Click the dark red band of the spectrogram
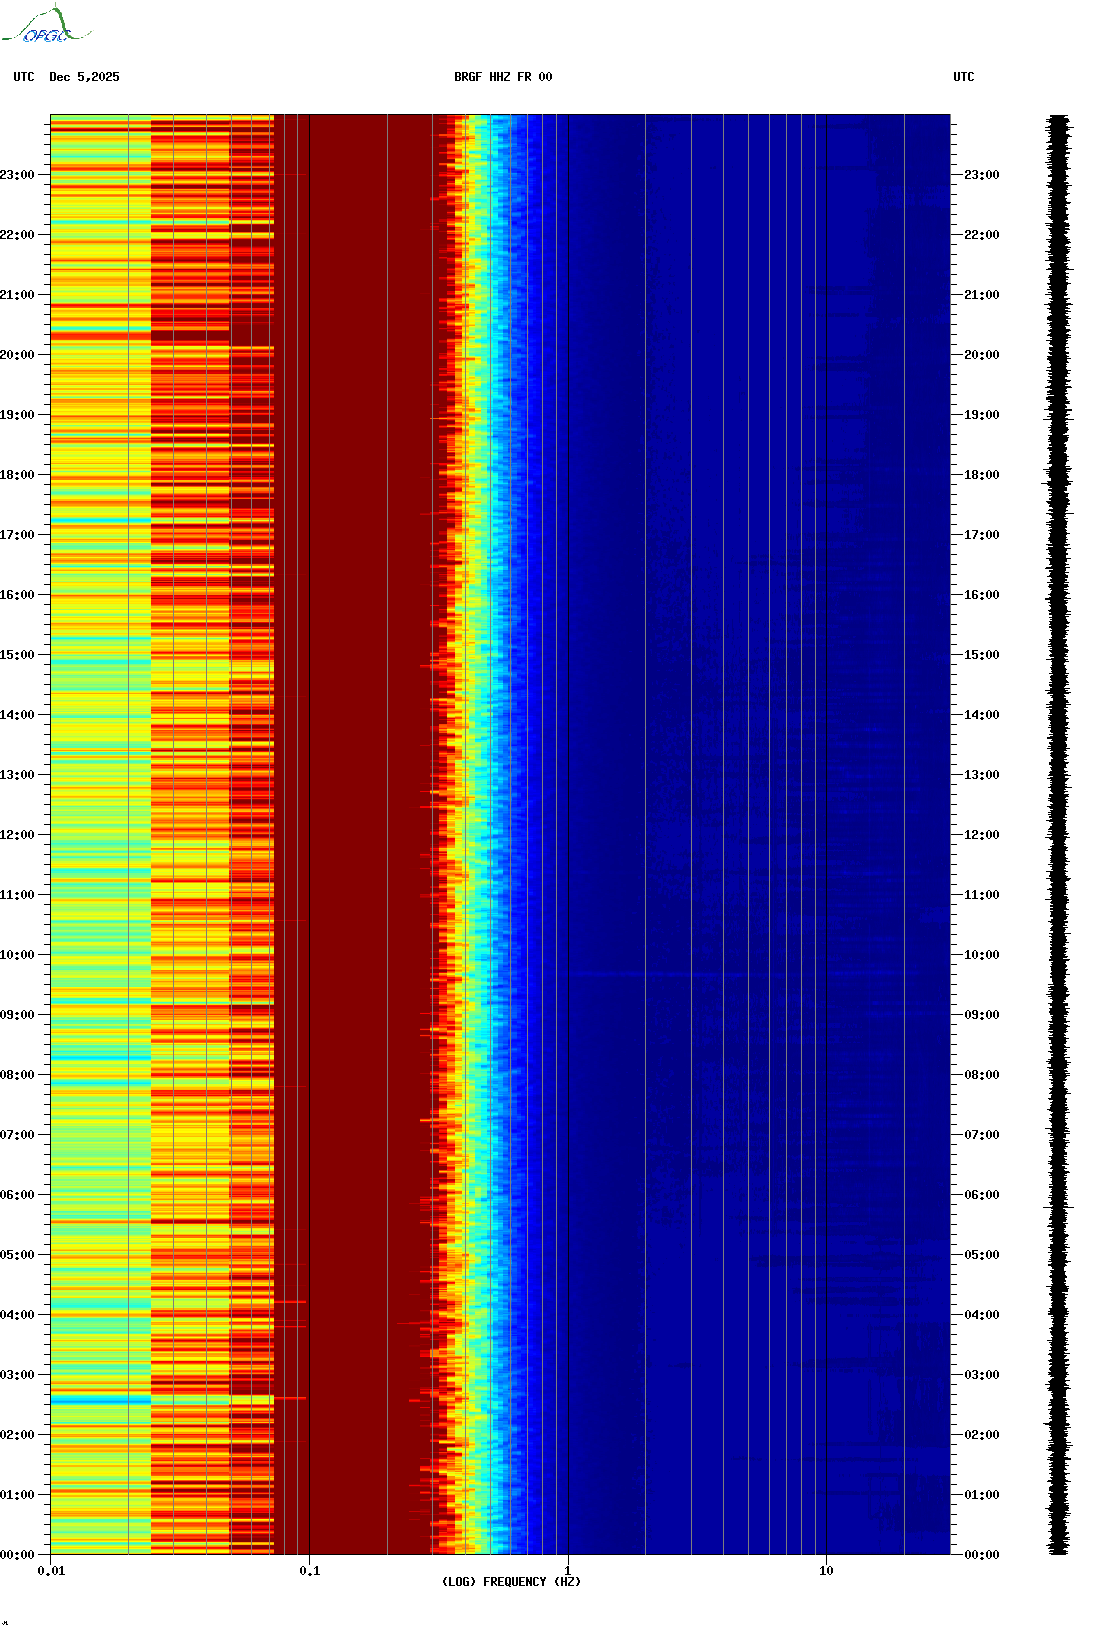1102x1634 pixels. pyautogui.click(x=350, y=800)
